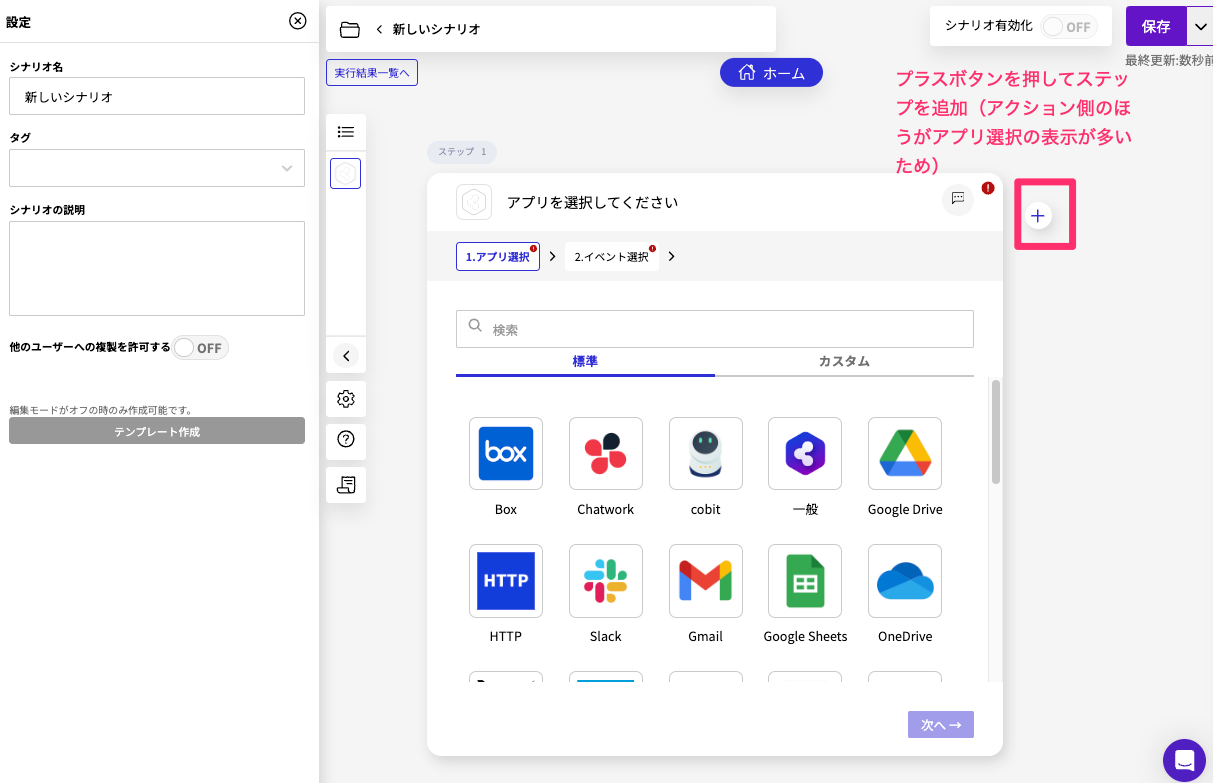This screenshot has width=1213, height=783.
Task: Switch to the カスタム tab
Action: 844,362
